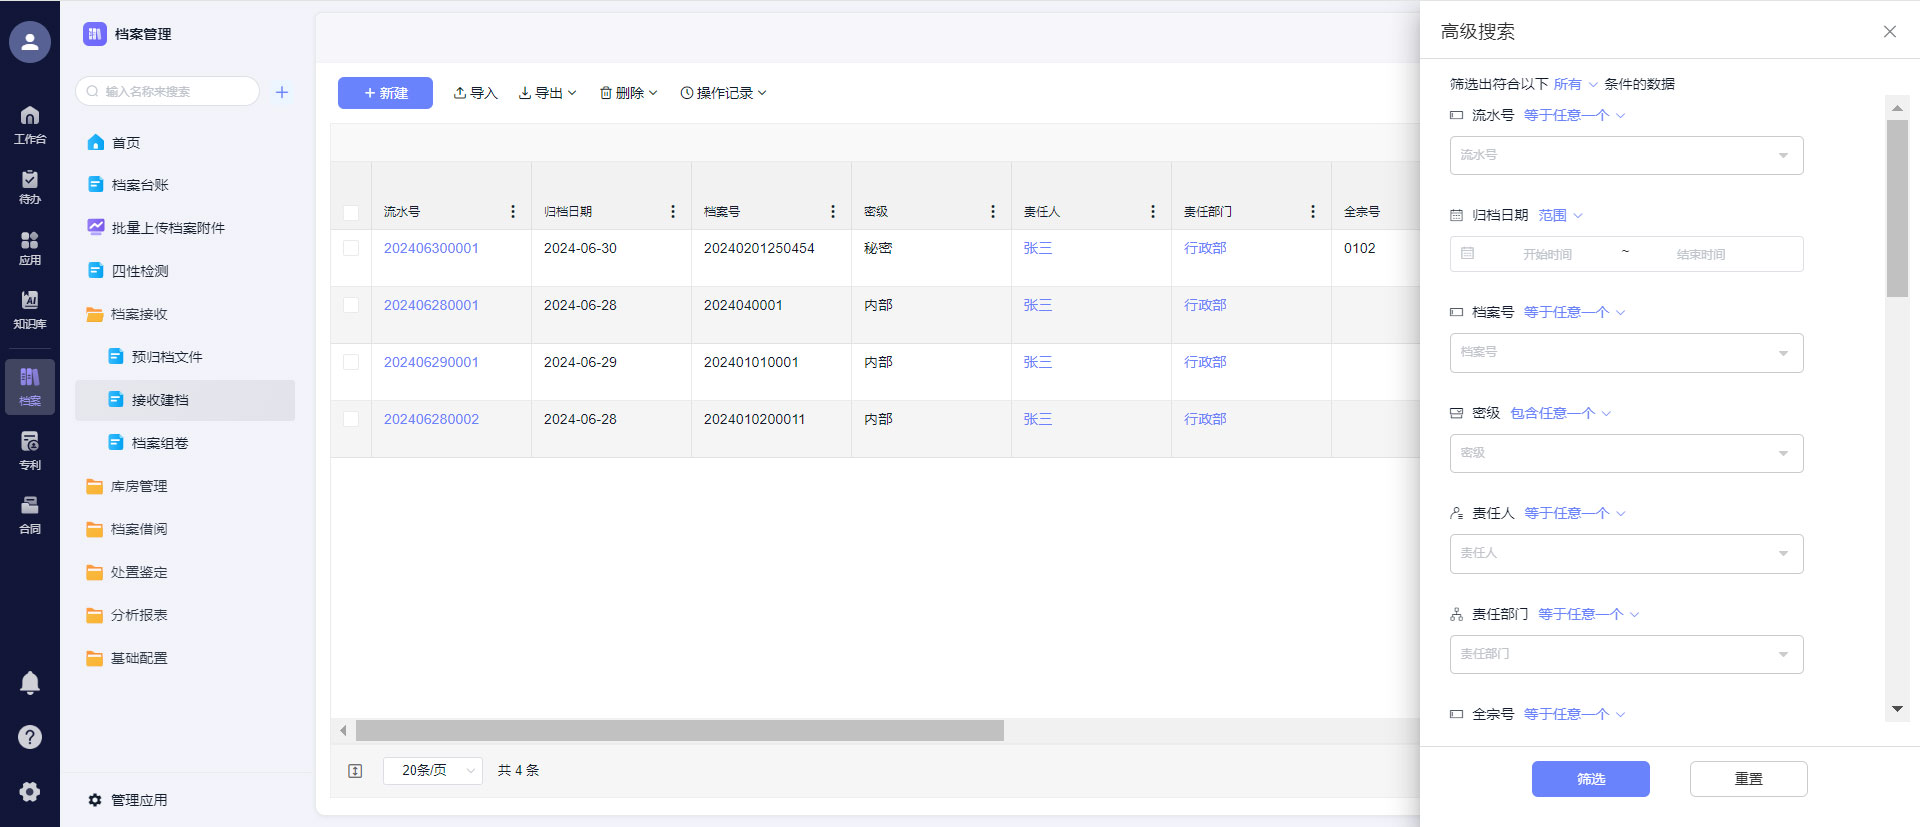Click the help question mark icon
This screenshot has height=827, width=1920.
[30, 737]
